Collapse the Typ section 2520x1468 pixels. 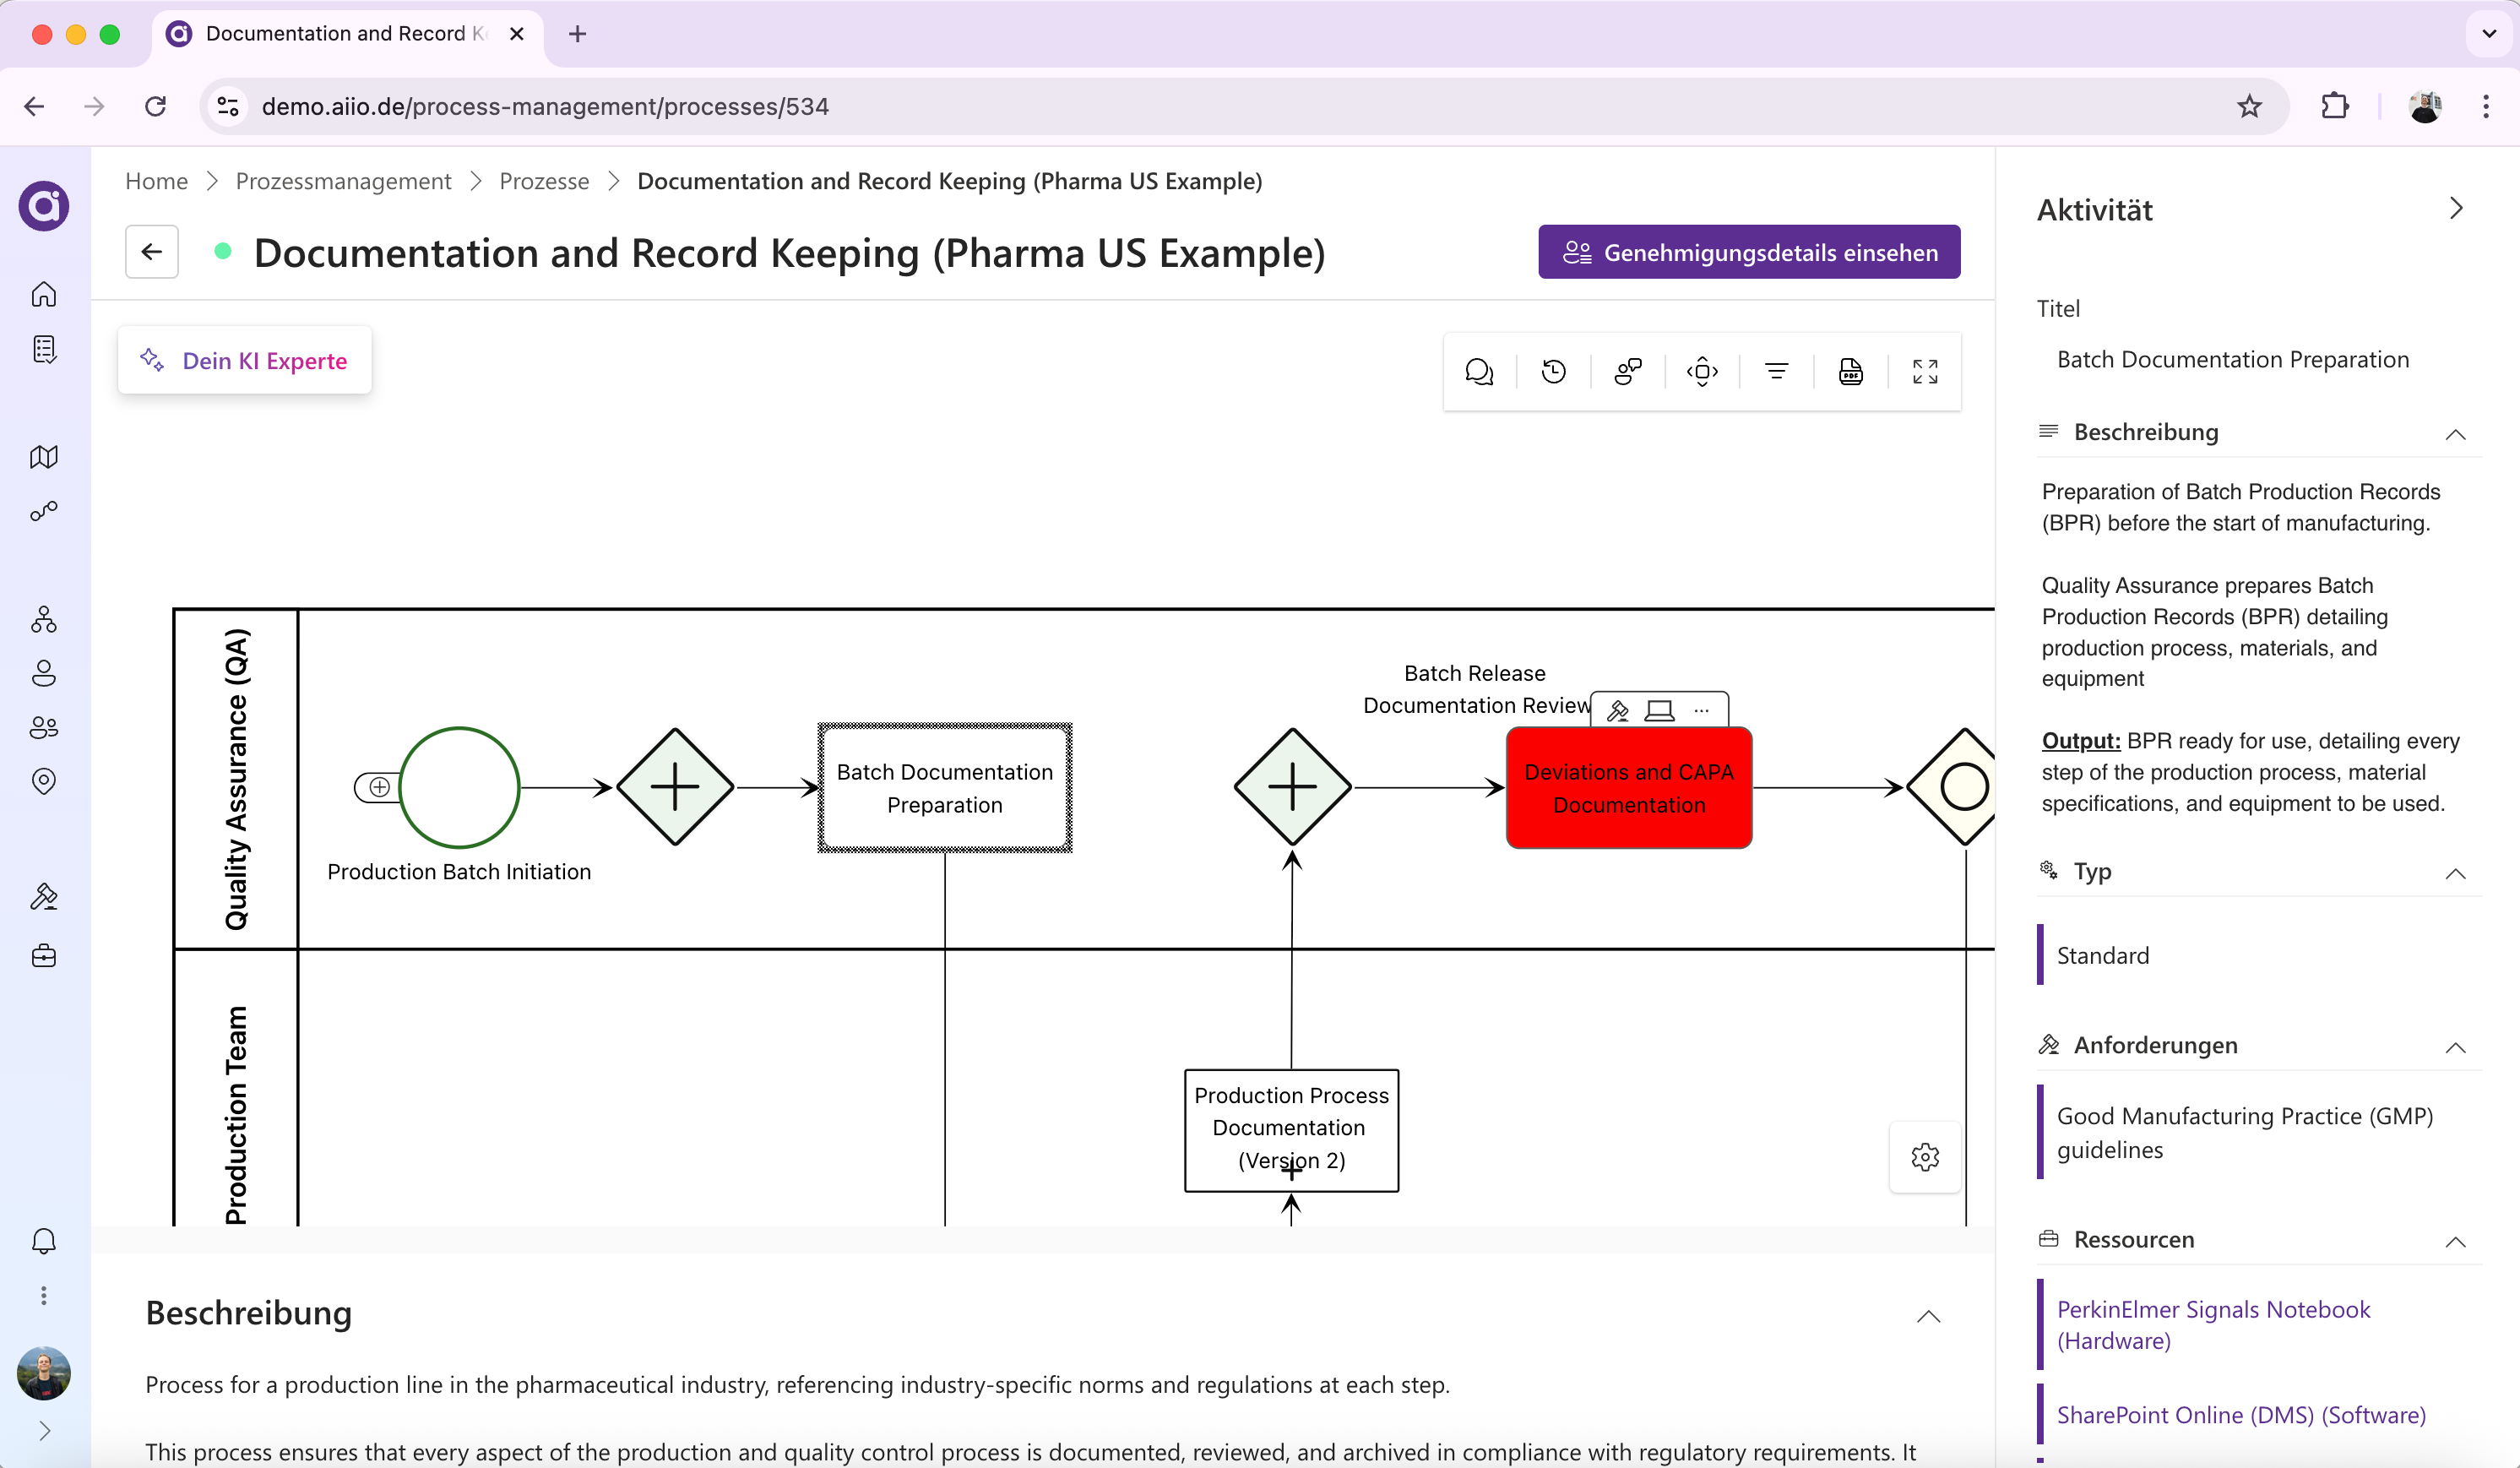2455,873
